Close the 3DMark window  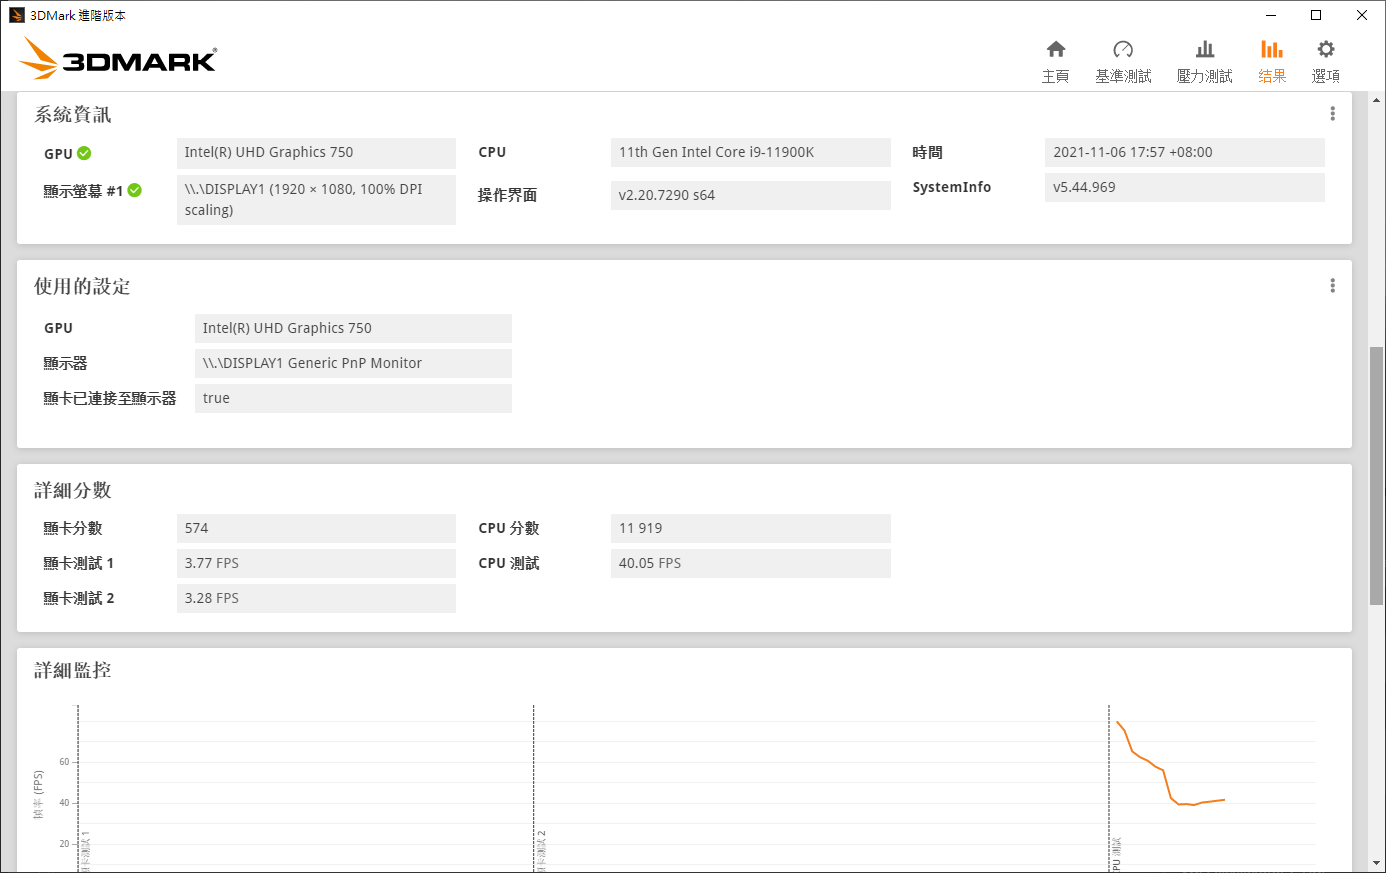click(x=1362, y=15)
